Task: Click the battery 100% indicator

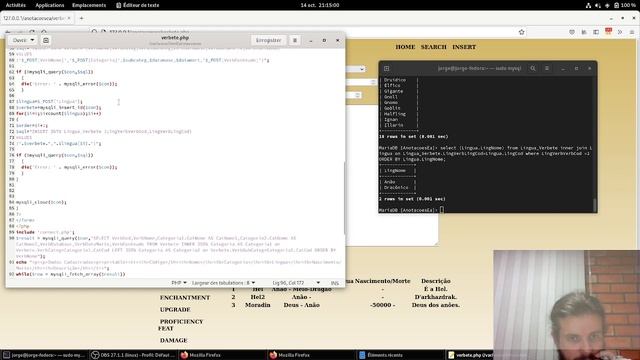Action: [x=624, y=5]
